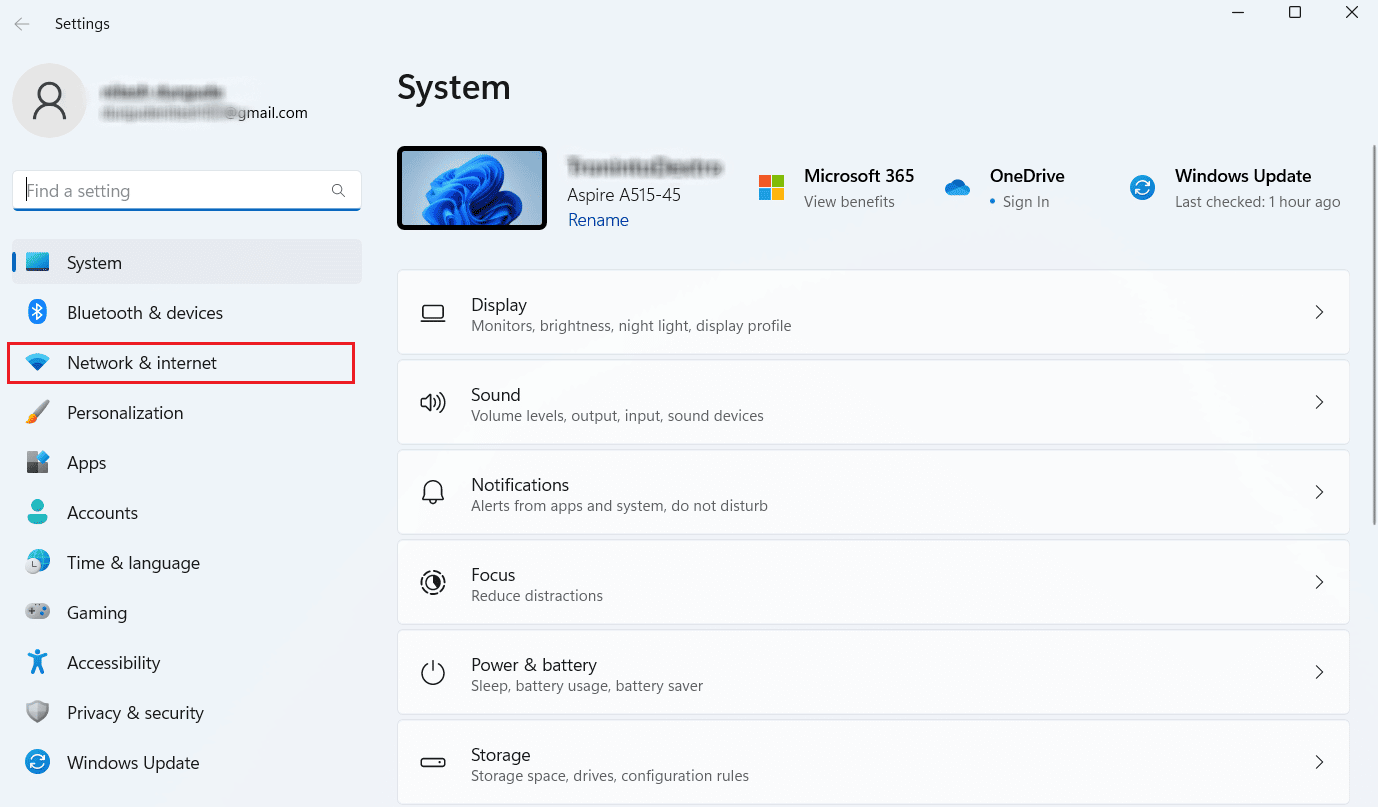This screenshot has width=1378, height=807.
Task: Click the Accessibility figure icon
Action: [x=38, y=662]
